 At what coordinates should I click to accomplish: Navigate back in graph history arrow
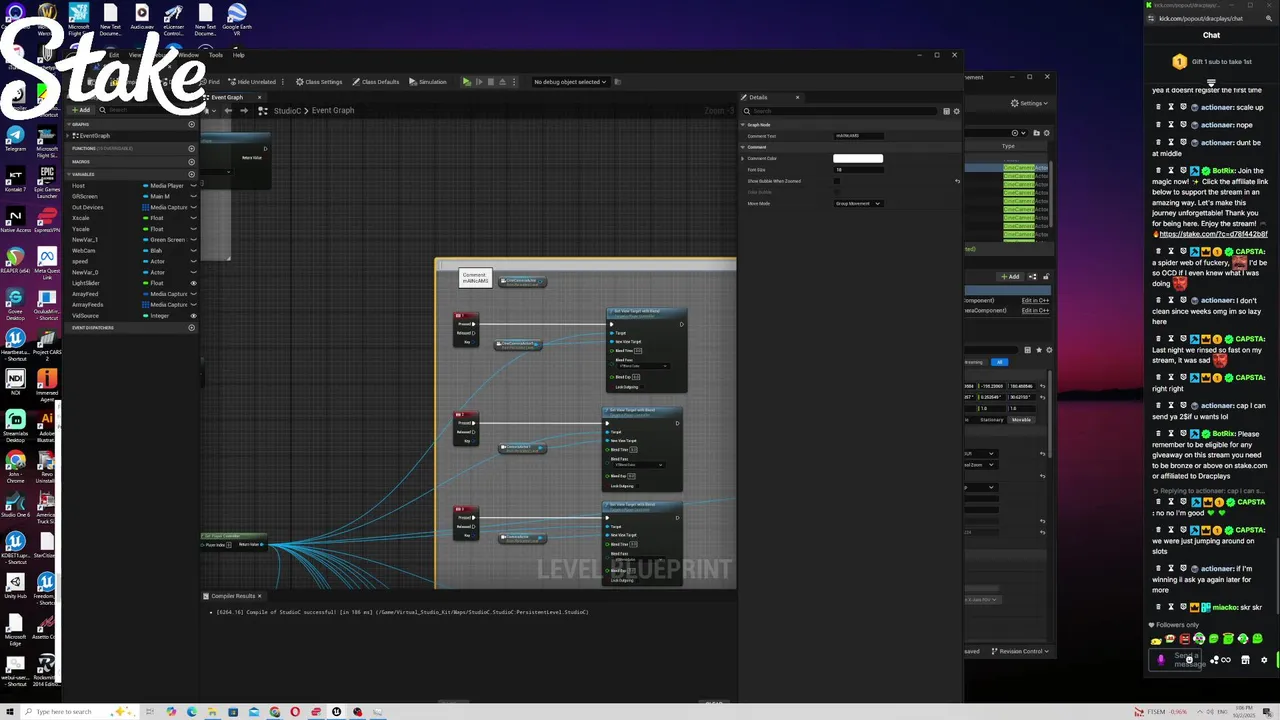coord(228,110)
